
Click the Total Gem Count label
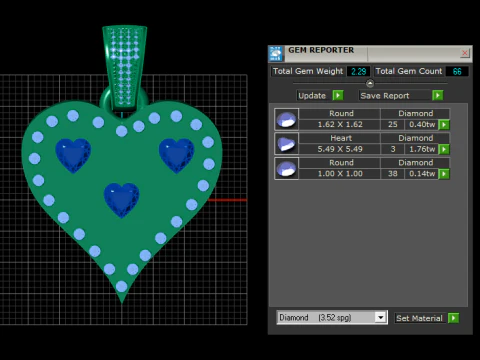click(x=409, y=71)
